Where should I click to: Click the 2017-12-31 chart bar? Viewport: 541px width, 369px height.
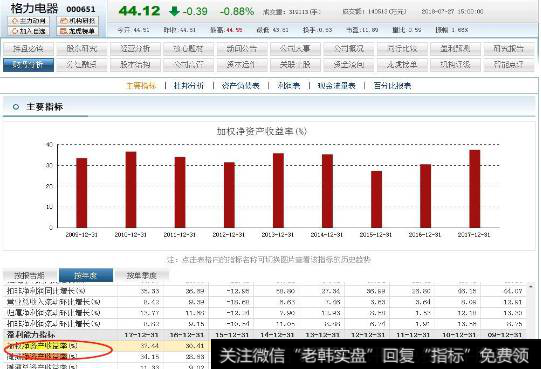(475, 189)
